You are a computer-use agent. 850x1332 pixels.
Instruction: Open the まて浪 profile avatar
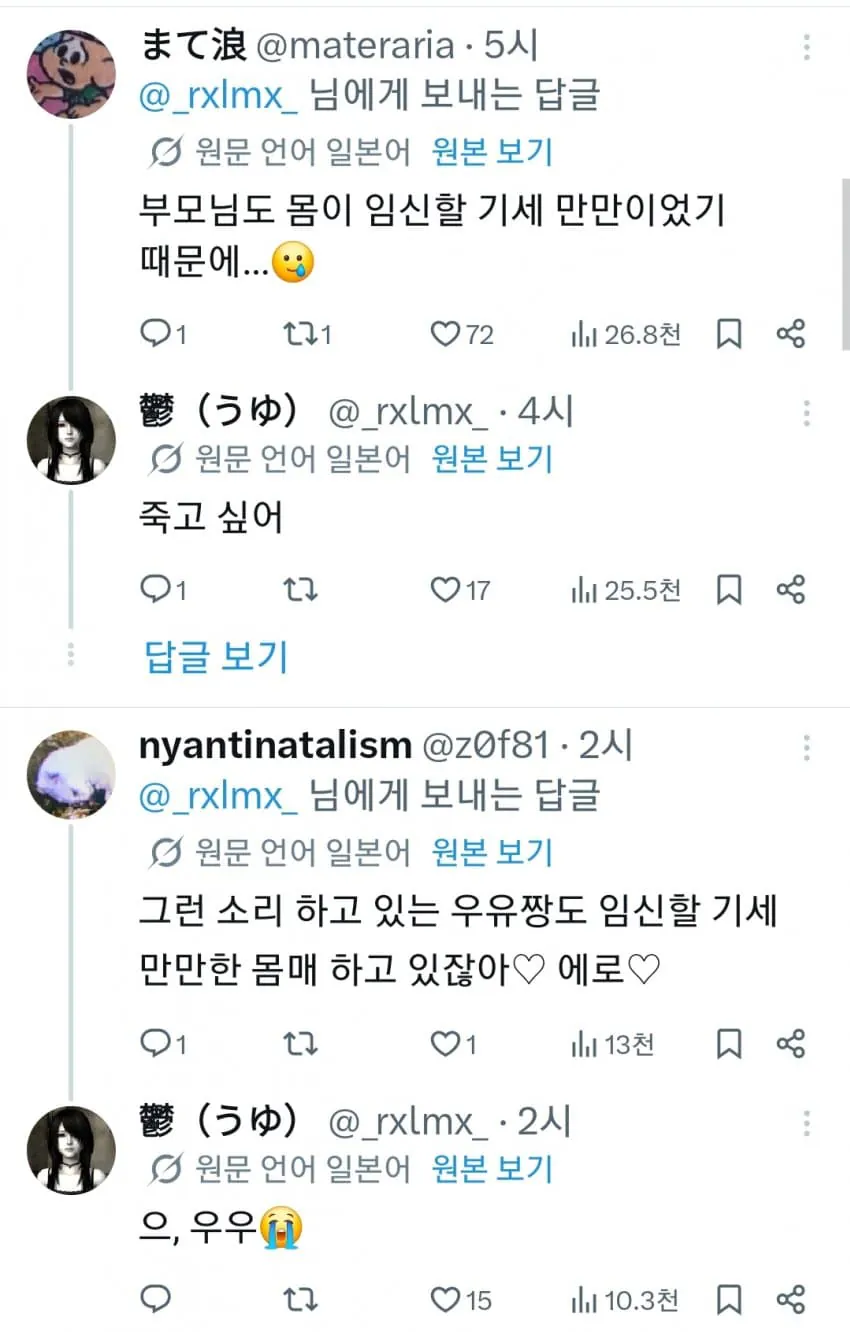[70, 72]
